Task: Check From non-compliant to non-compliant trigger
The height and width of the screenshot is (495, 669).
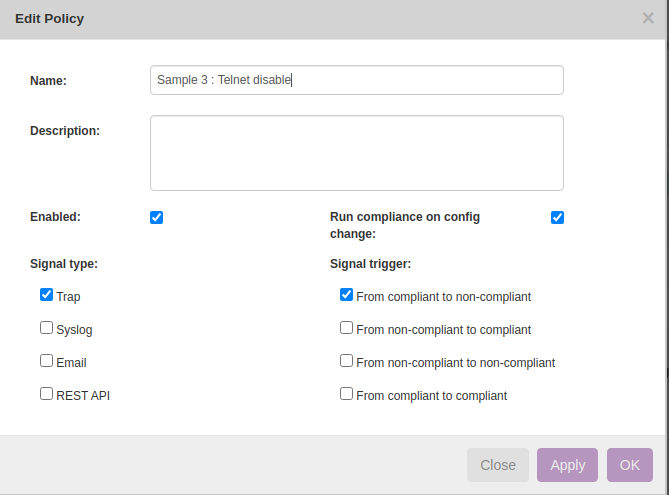Action: pyautogui.click(x=346, y=361)
